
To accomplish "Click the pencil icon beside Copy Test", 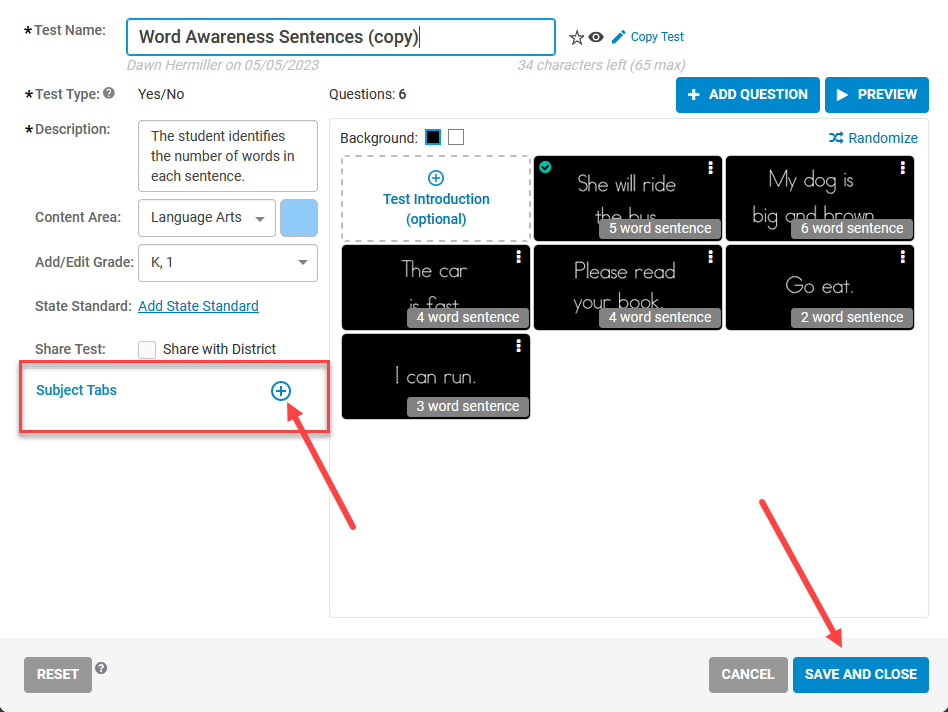I will [x=618, y=37].
